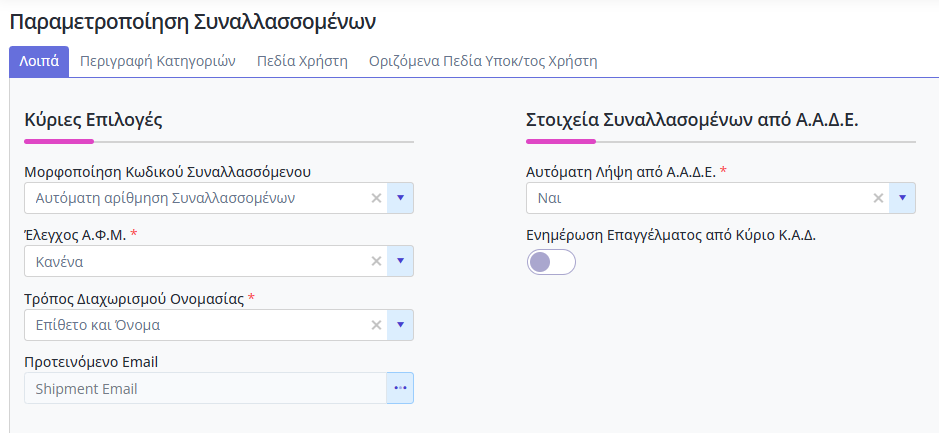This screenshot has height=433, width=939.
Task: Expand the Έλεγχος Α.Φ.Μ. dropdown arrow
Action: (x=400, y=262)
